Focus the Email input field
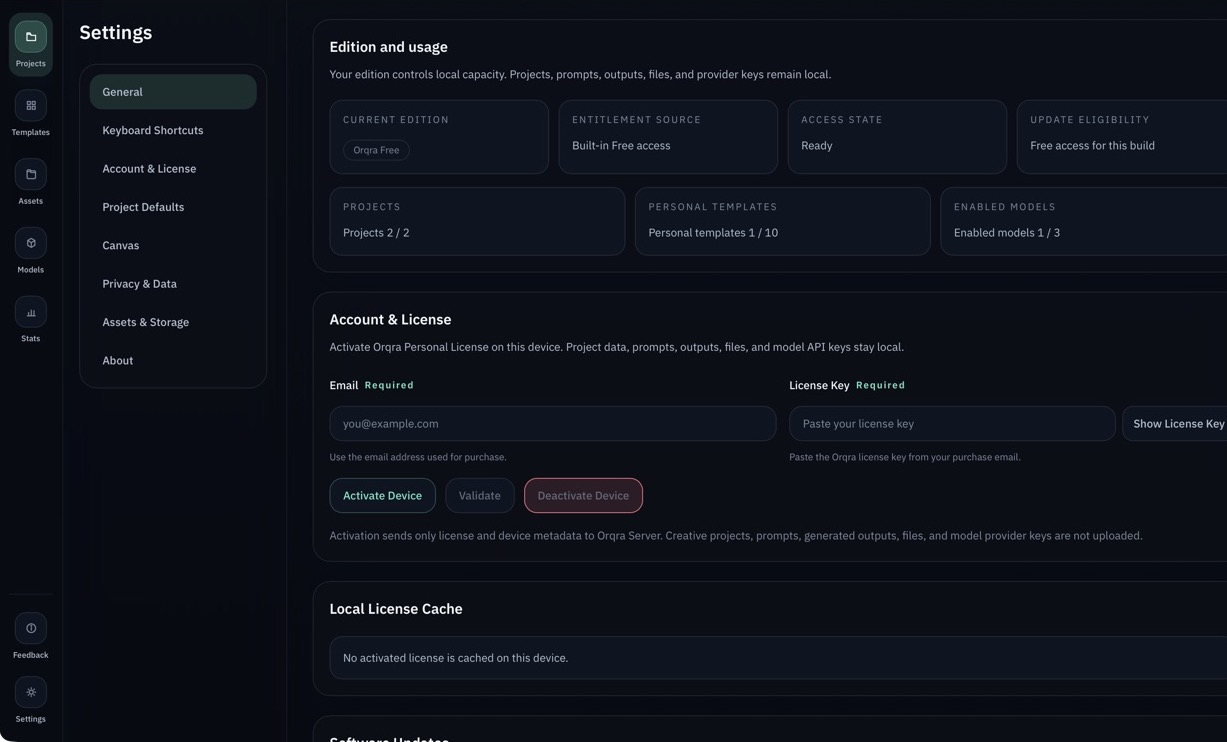Image resolution: width=1227 pixels, height=742 pixels. (x=553, y=424)
